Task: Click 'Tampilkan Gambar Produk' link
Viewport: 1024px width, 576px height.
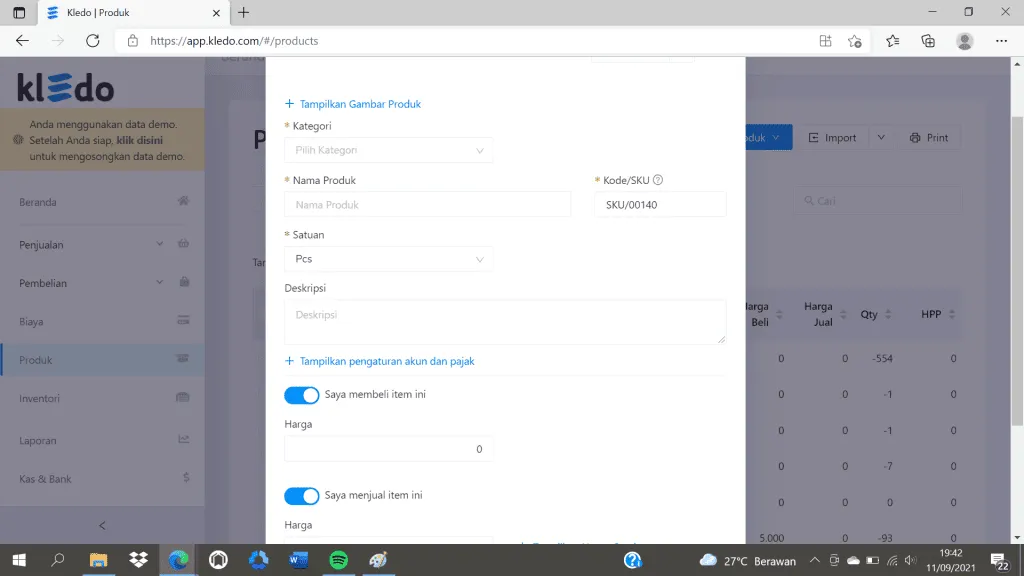Action: click(360, 104)
